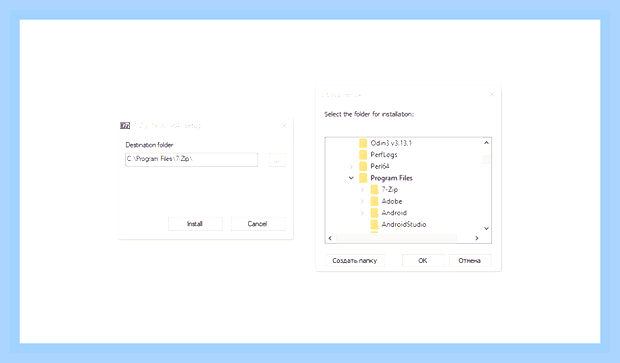
Task: Click the vertical scrollbar thumb in tree
Action: [x=486, y=160]
